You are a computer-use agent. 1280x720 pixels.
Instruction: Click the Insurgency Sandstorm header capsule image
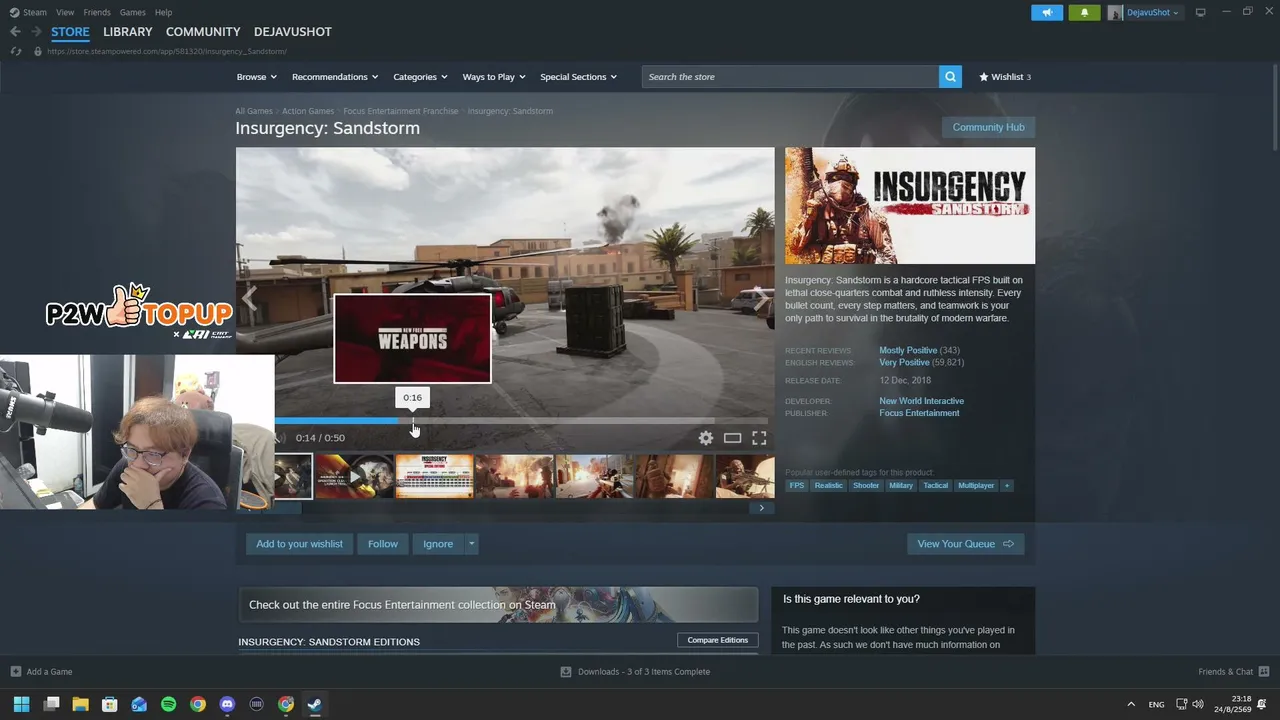click(910, 206)
